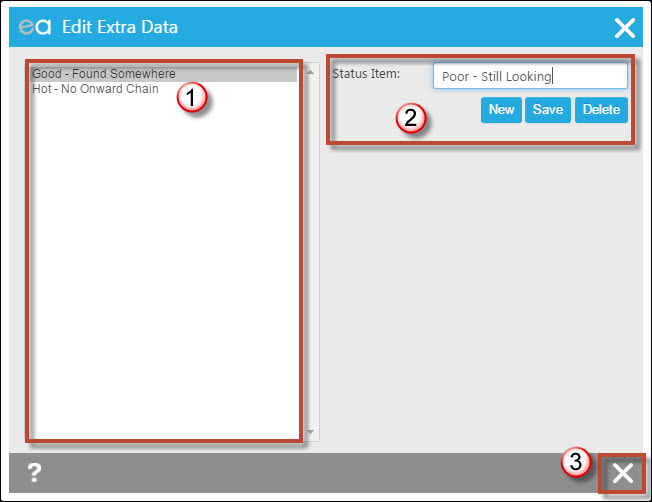The height and width of the screenshot is (502, 652).
Task: Click the help question mark icon
Action: click(x=34, y=473)
